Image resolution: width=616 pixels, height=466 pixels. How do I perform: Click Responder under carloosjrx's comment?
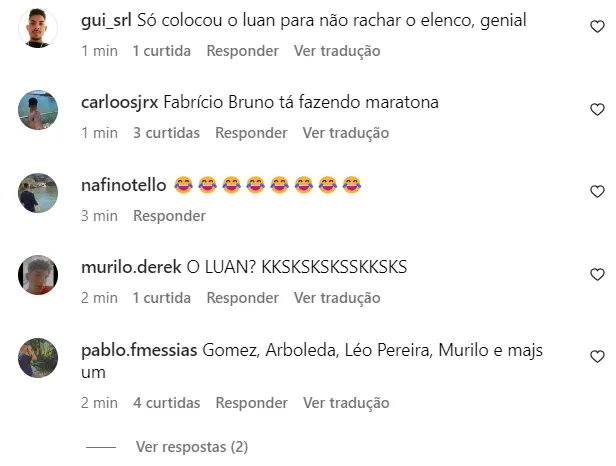coord(251,133)
